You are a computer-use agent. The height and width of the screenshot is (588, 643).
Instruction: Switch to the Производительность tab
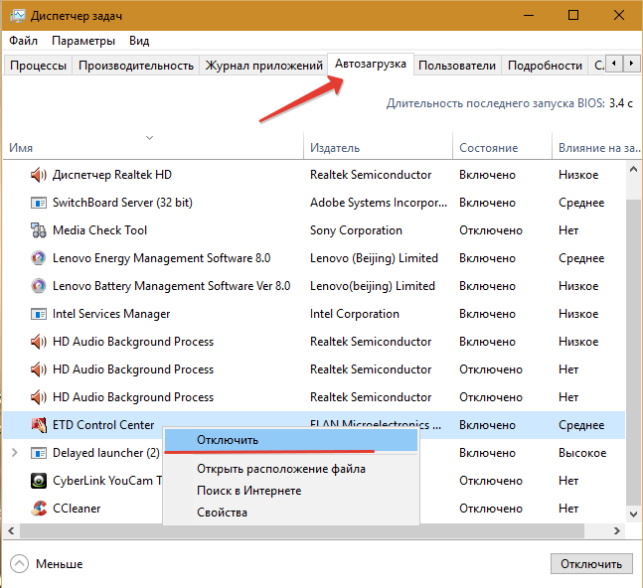pyautogui.click(x=136, y=66)
